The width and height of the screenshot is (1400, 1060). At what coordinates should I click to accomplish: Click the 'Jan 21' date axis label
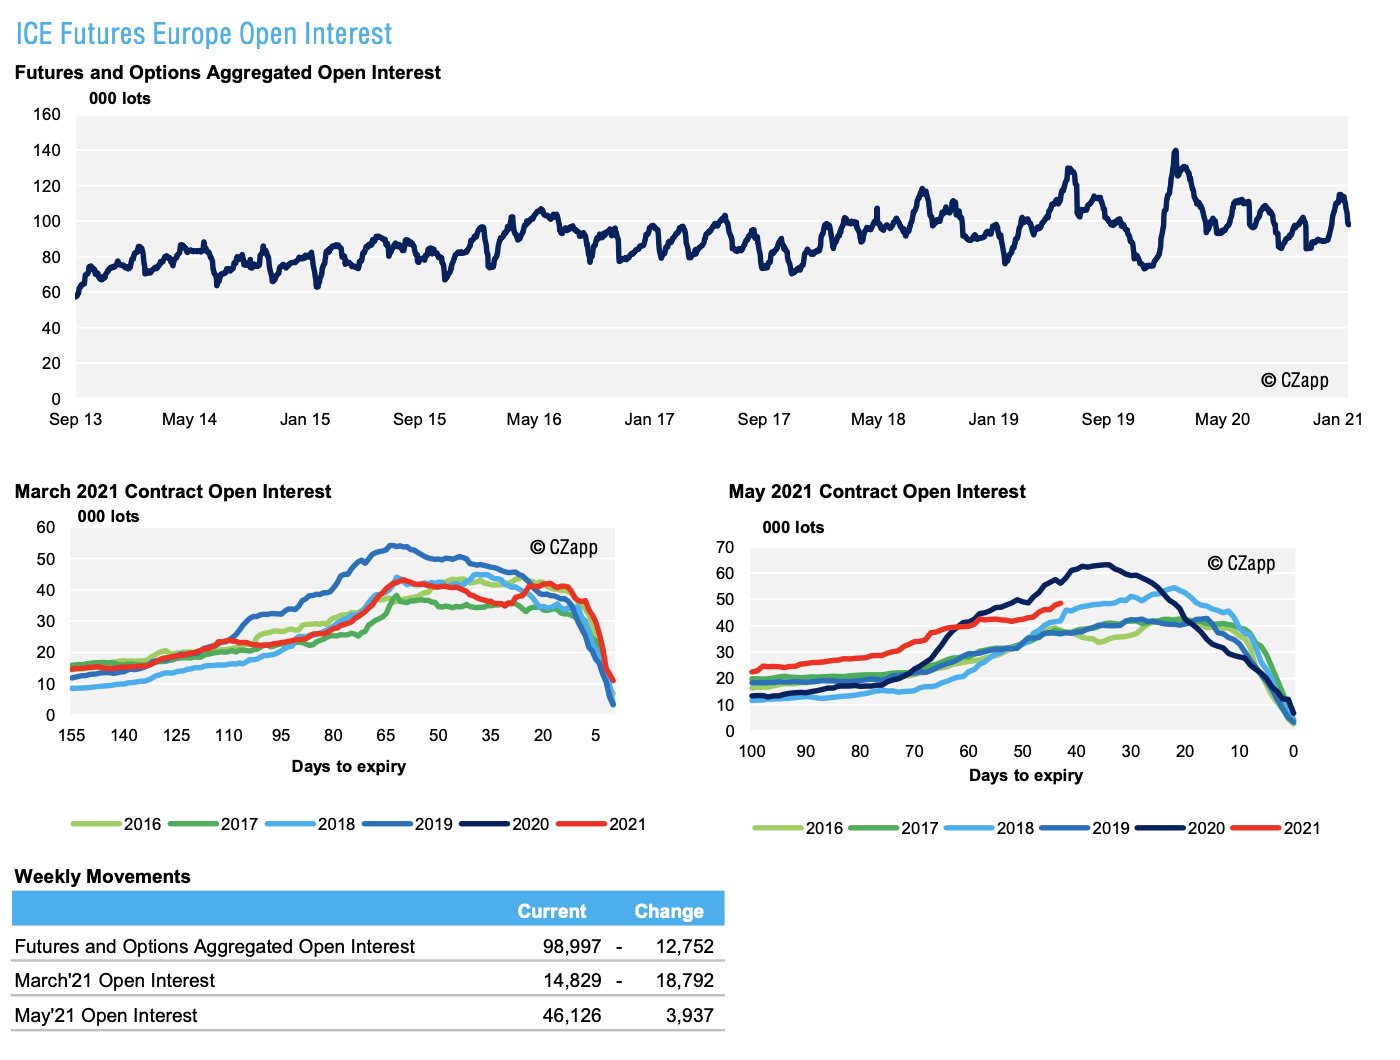pos(1338,419)
